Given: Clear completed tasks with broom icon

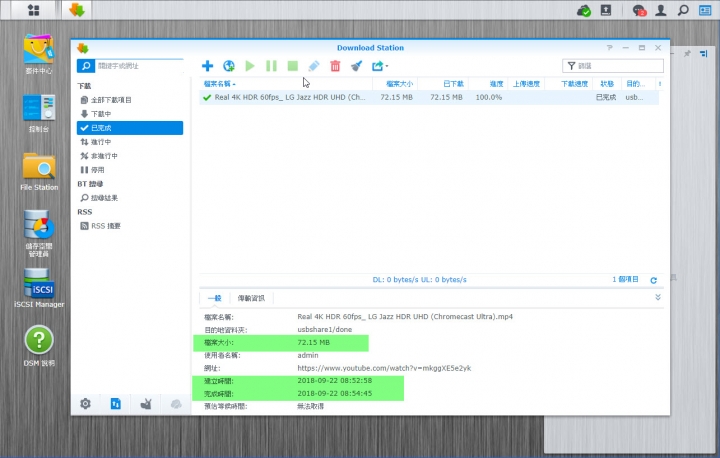Looking at the screenshot, I should click(356, 66).
